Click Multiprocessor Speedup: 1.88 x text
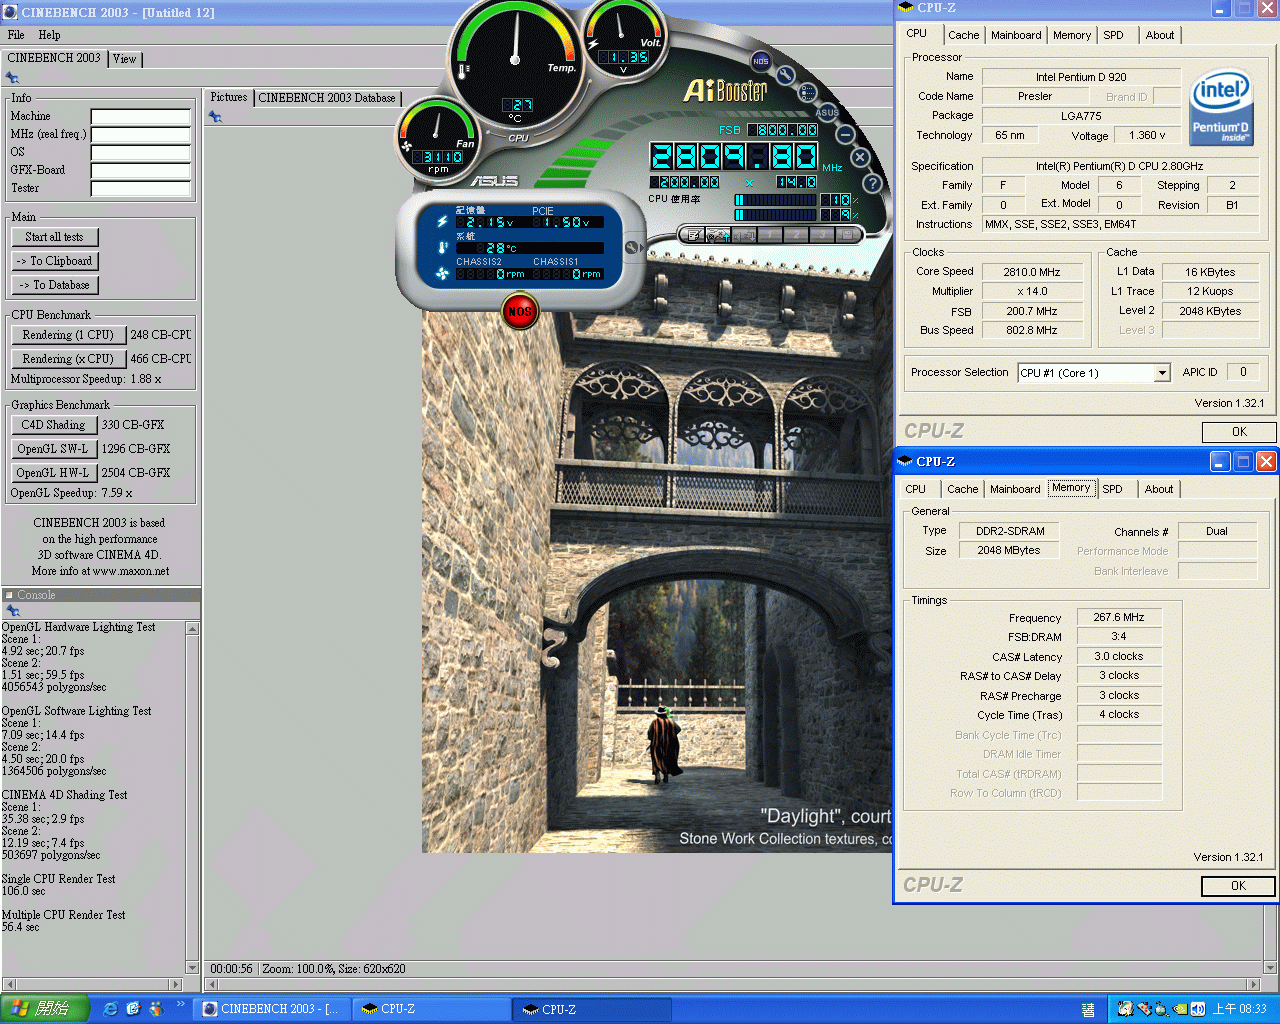1280x1024 pixels. coord(86,380)
